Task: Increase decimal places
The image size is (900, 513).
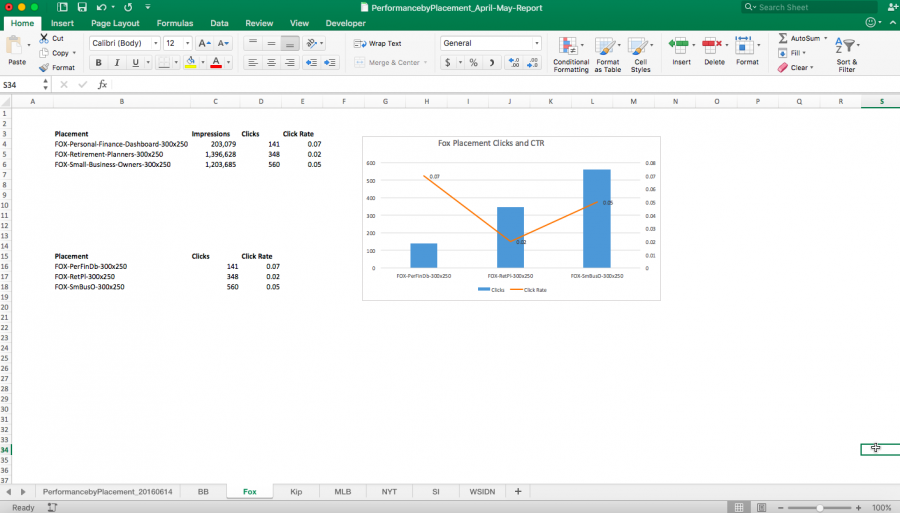Action: [514, 63]
